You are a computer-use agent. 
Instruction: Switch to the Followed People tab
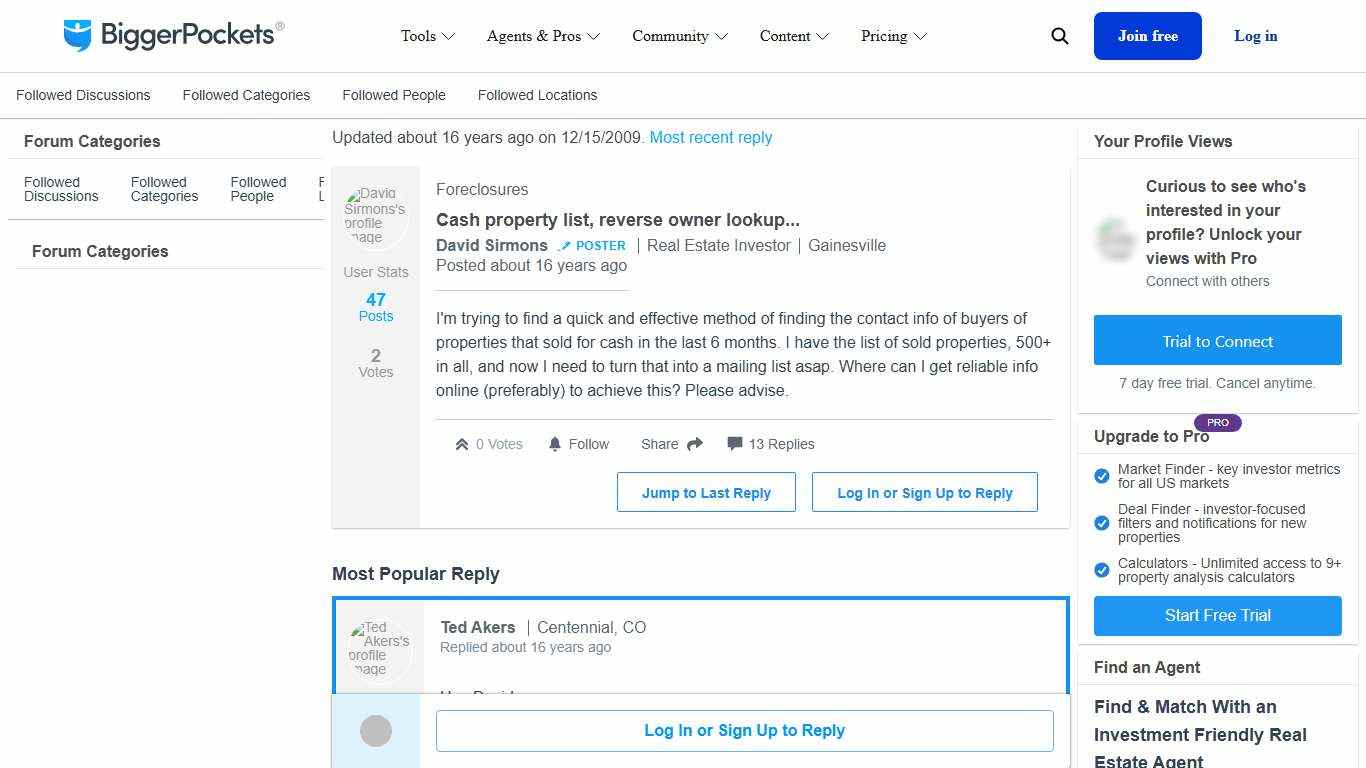pos(393,95)
